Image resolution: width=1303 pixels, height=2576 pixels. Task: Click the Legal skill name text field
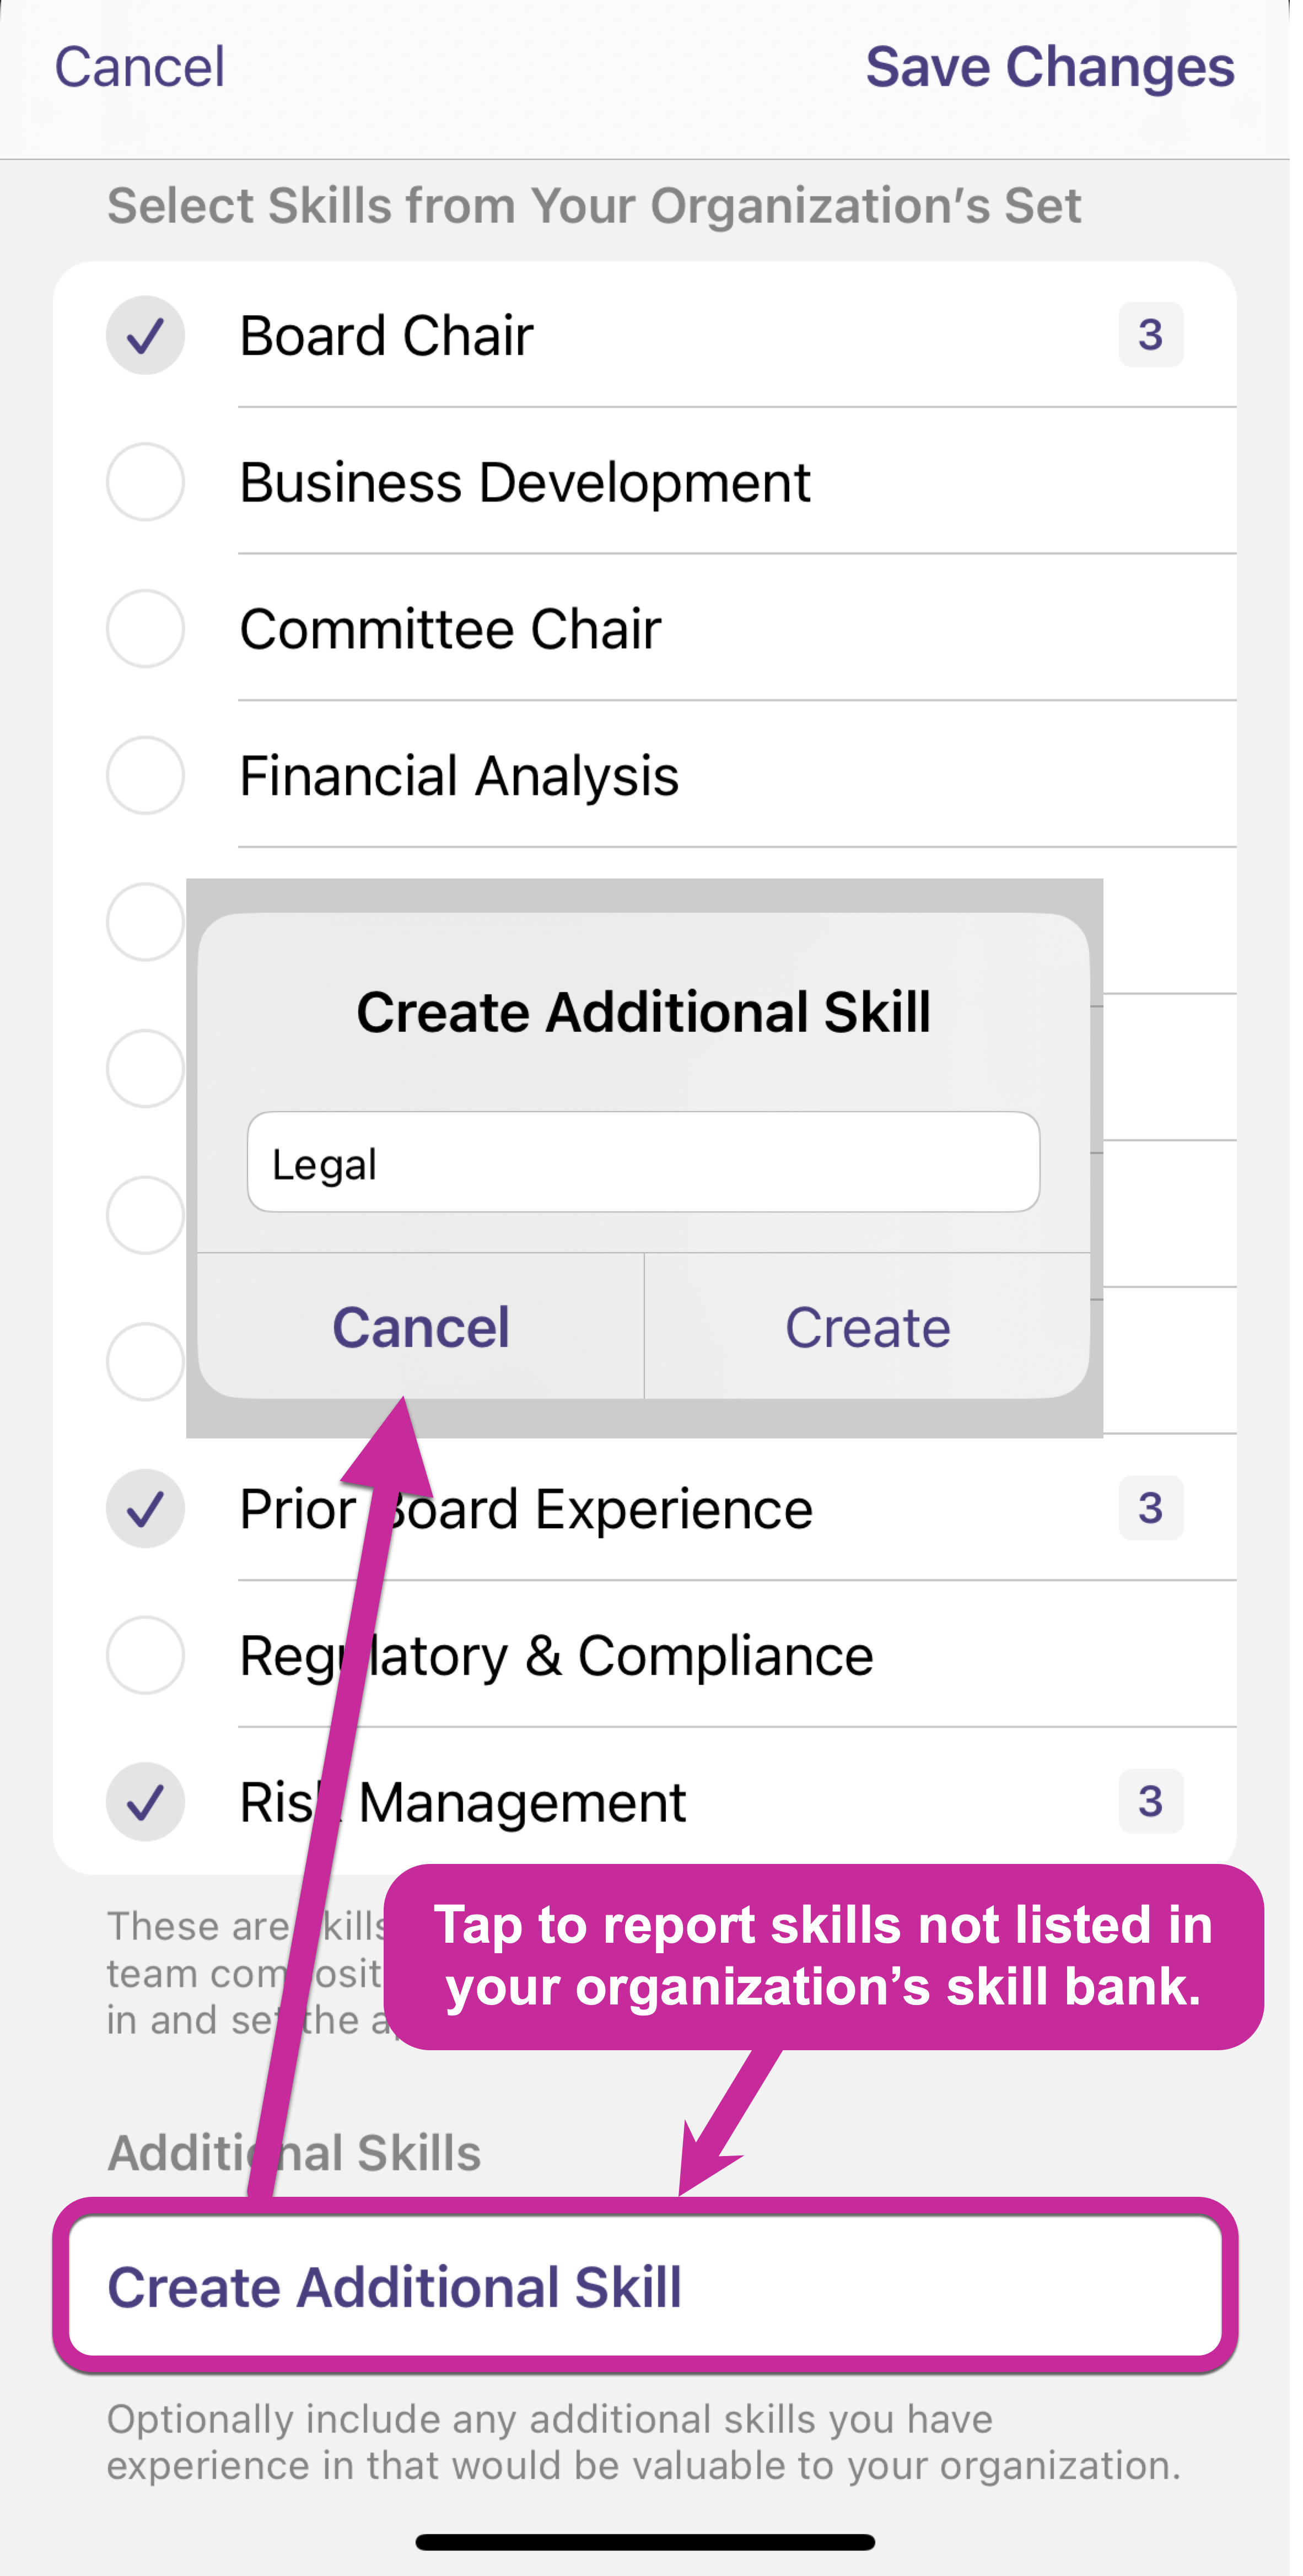[643, 1163]
